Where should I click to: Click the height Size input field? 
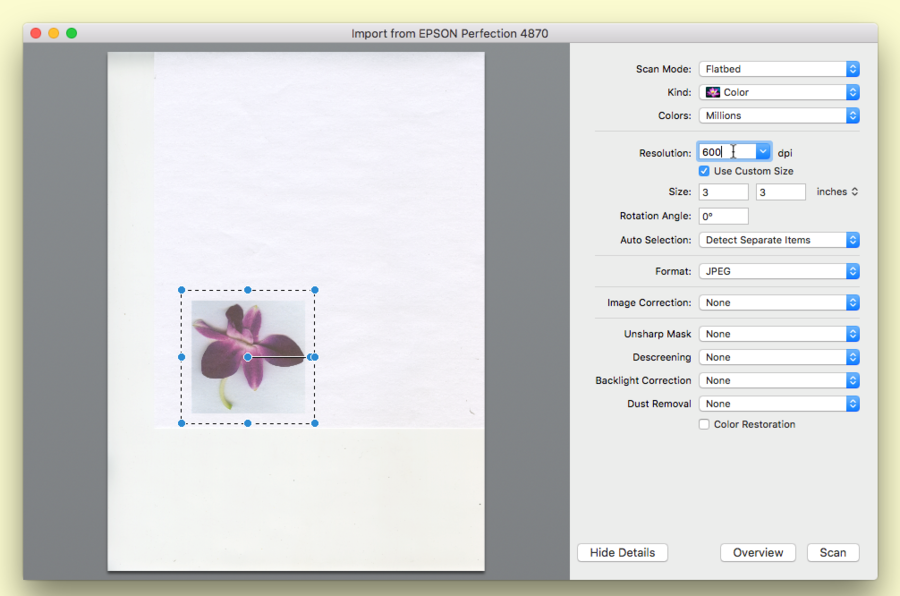(x=780, y=192)
